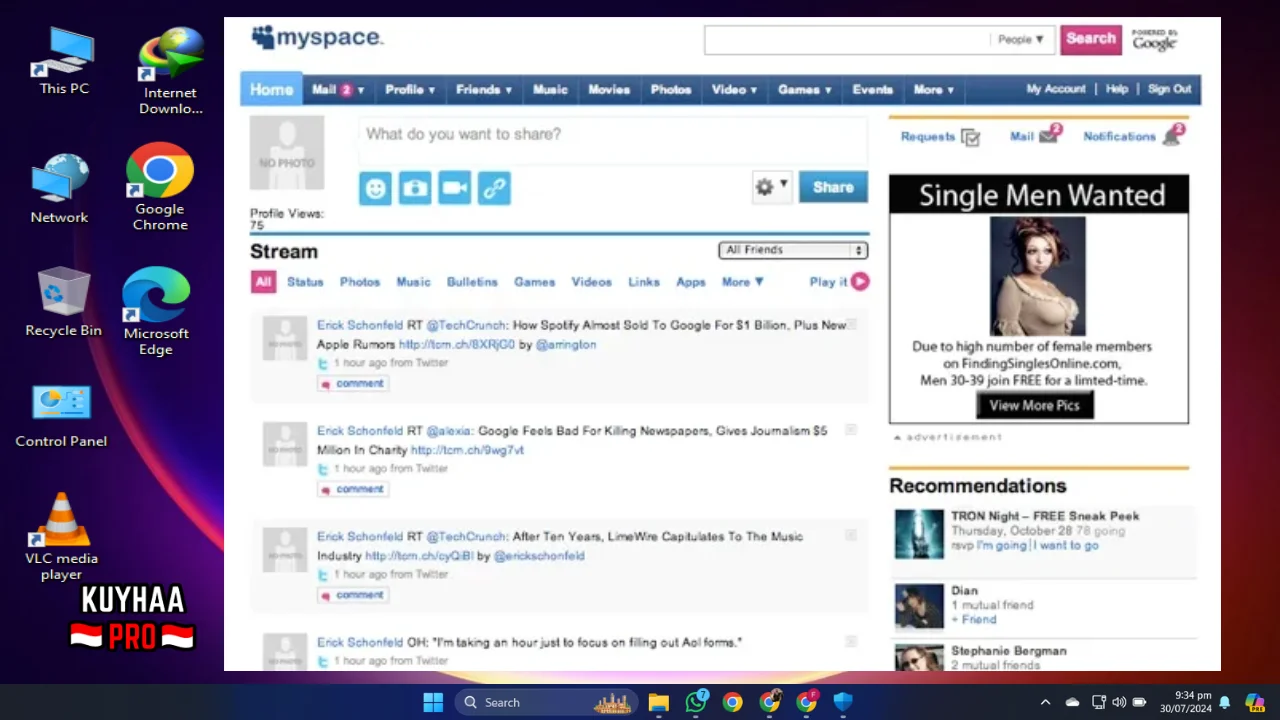Screen dimensions: 1280x720
Task: Click I'm going for TRON Night
Action: 1002,546
